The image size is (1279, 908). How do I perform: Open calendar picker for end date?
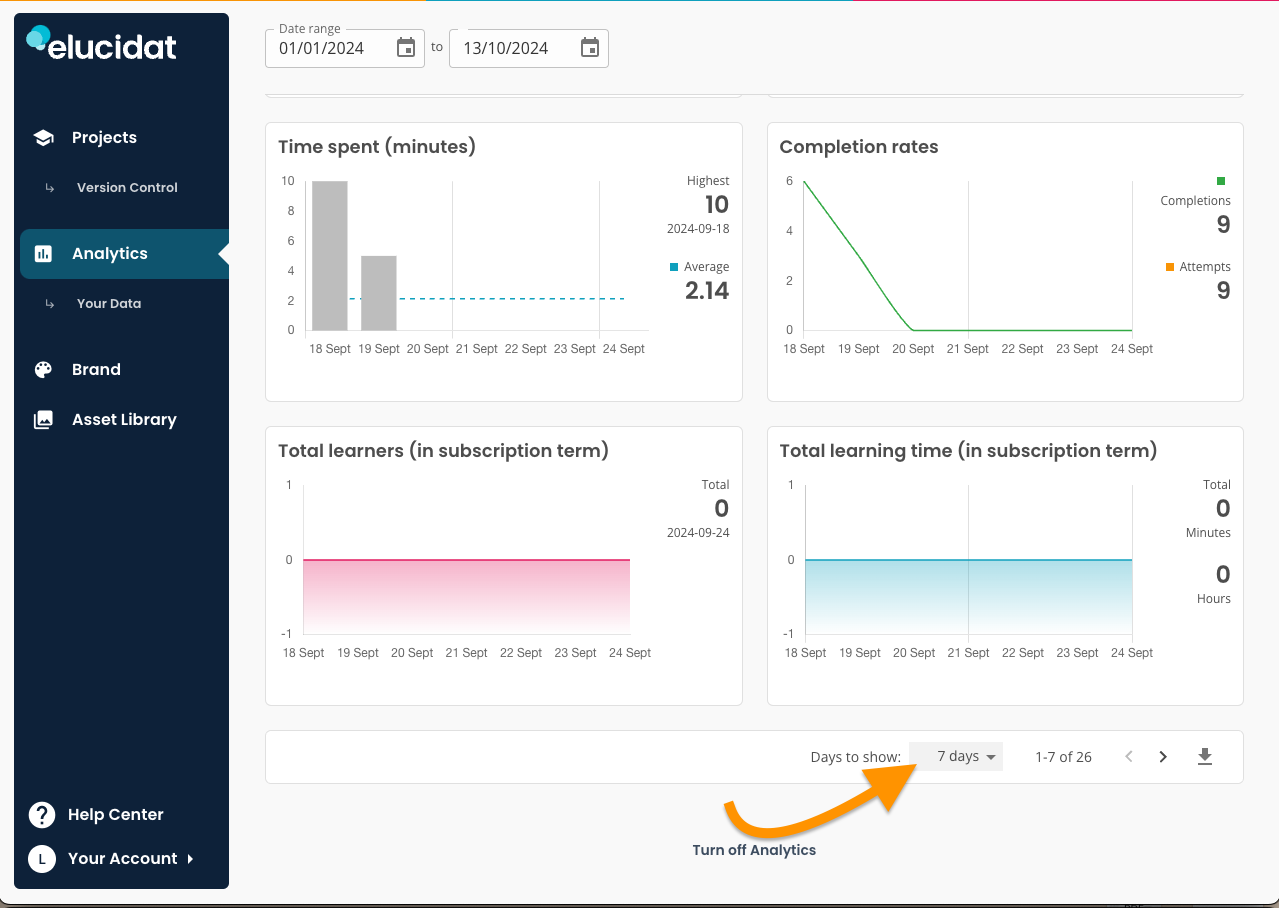coord(590,48)
